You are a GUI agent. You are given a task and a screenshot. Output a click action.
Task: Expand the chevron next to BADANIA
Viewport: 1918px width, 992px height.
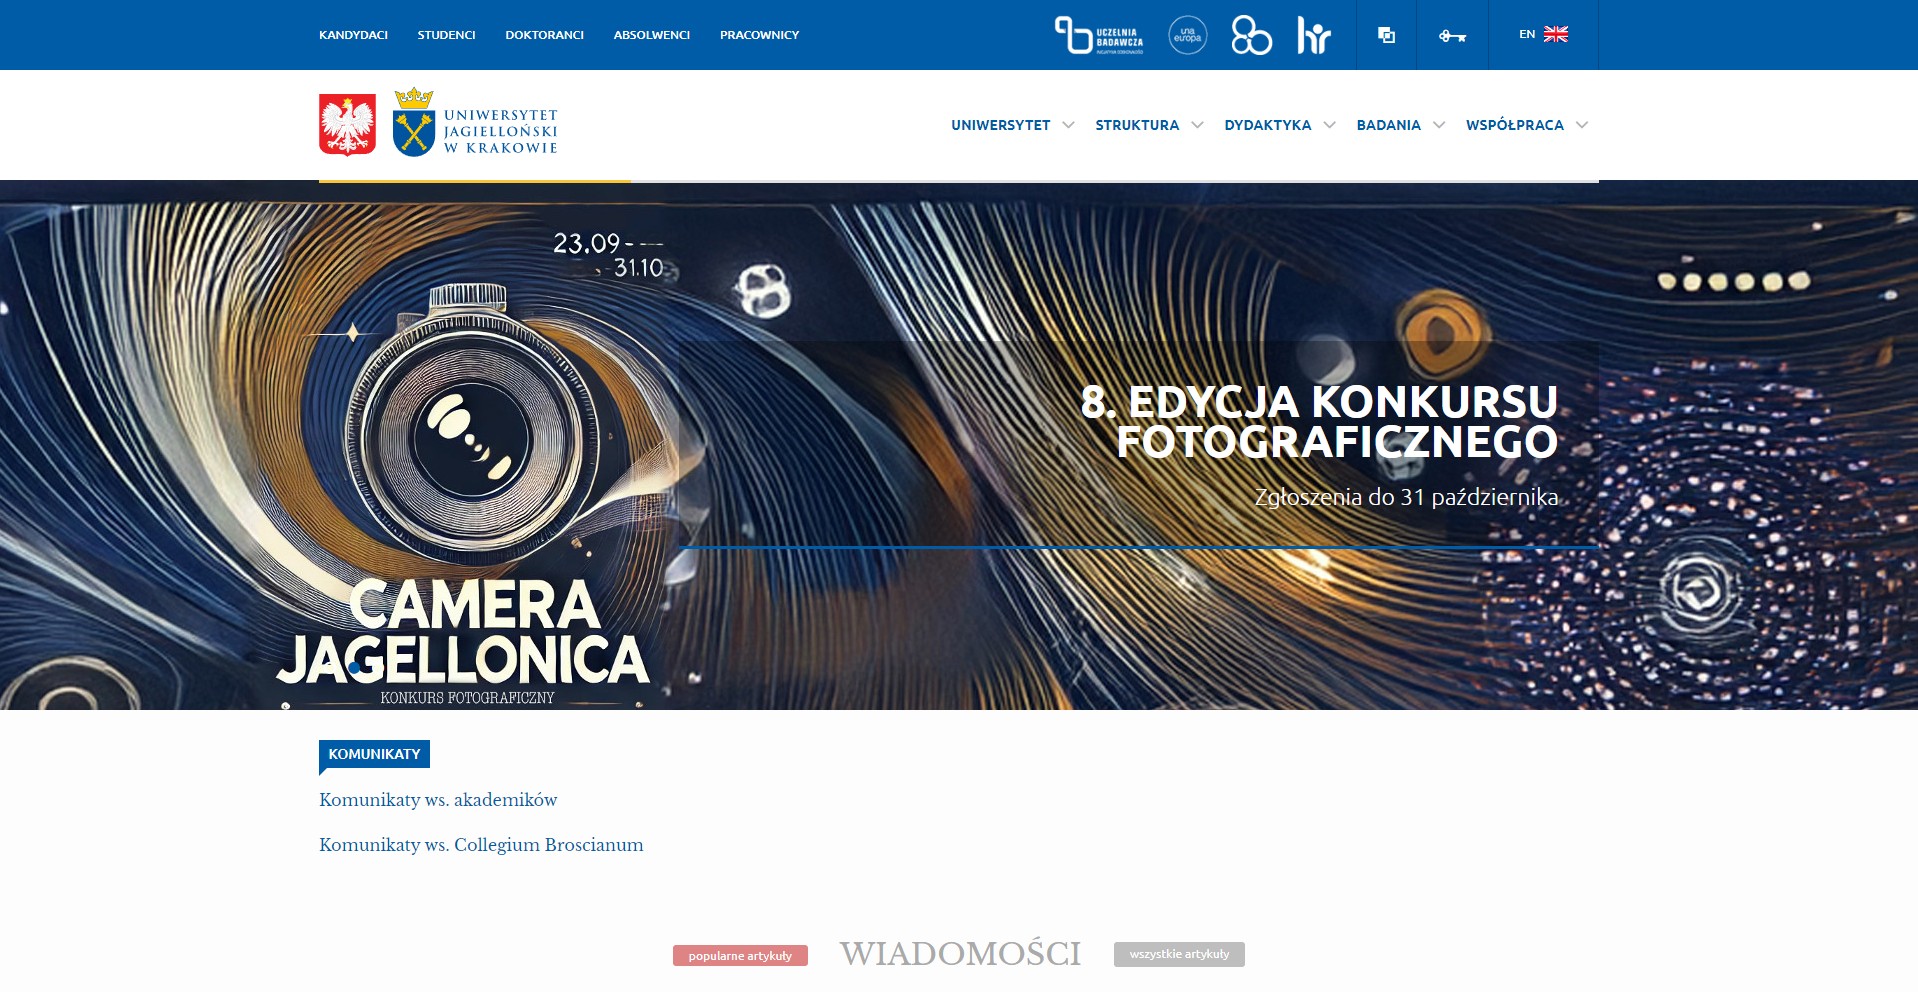click(x=1439, y=125)
